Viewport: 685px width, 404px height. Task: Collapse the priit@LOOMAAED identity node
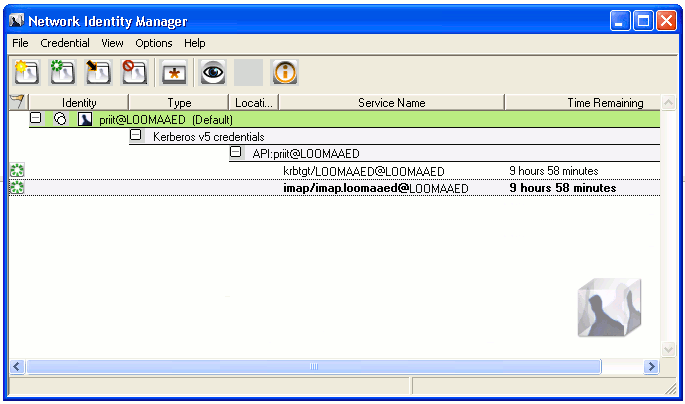coord(36,118)
